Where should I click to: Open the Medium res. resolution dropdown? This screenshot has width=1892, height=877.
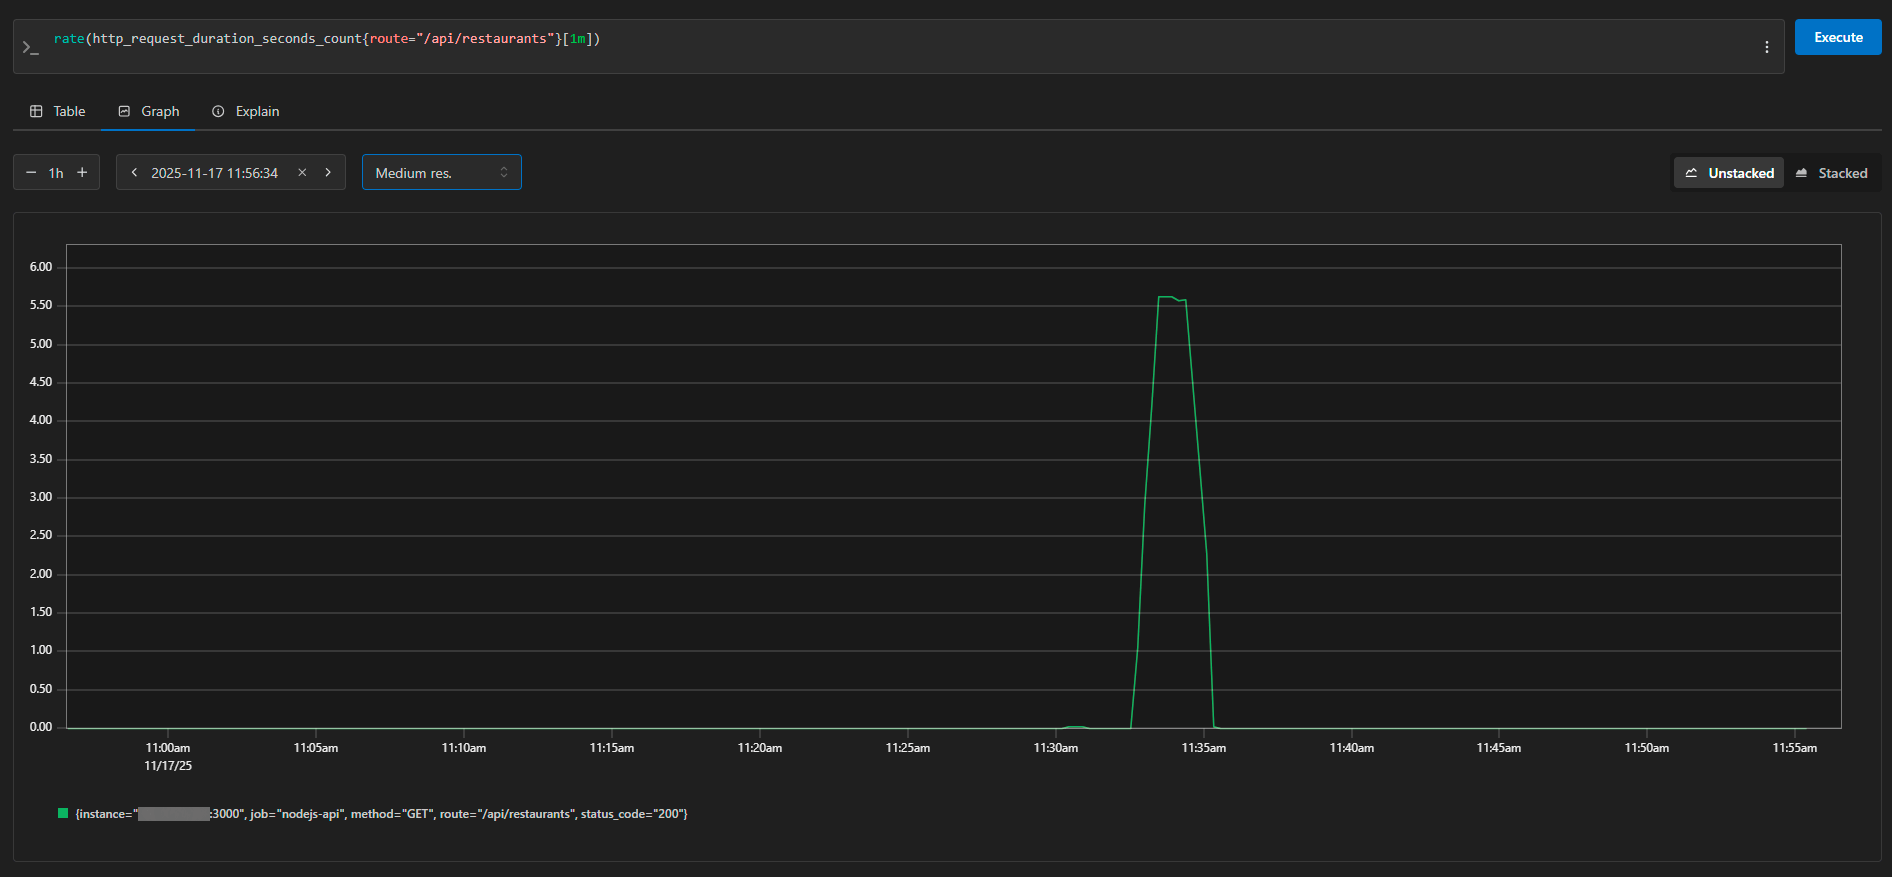441,173
